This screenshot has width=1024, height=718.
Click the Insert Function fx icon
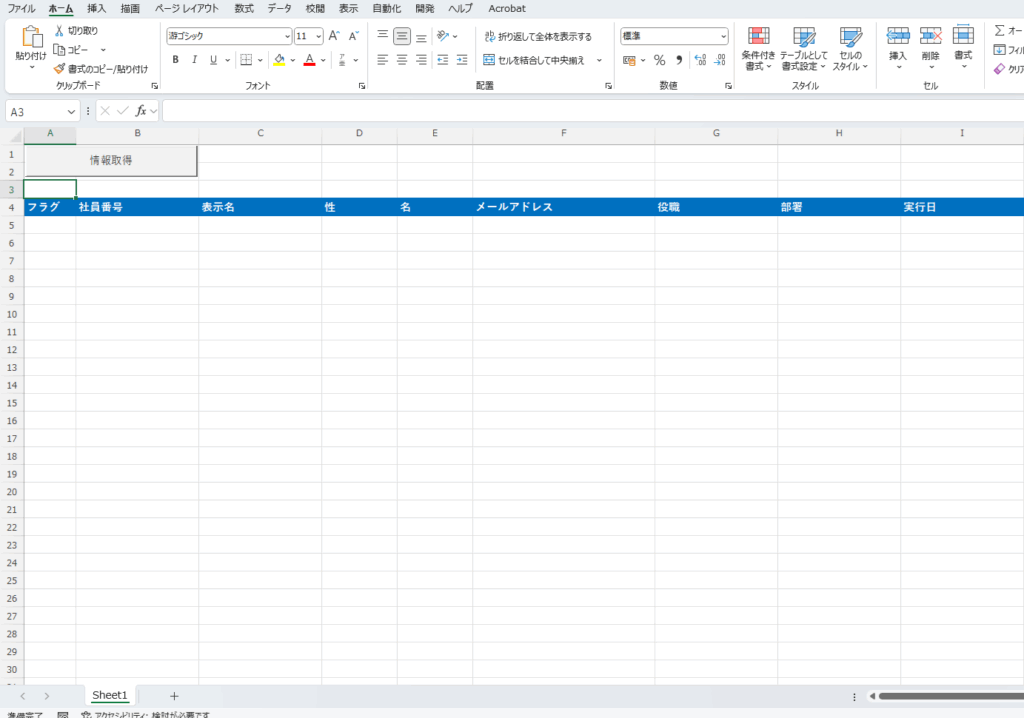pyautogui.click(x=142, y=111)
